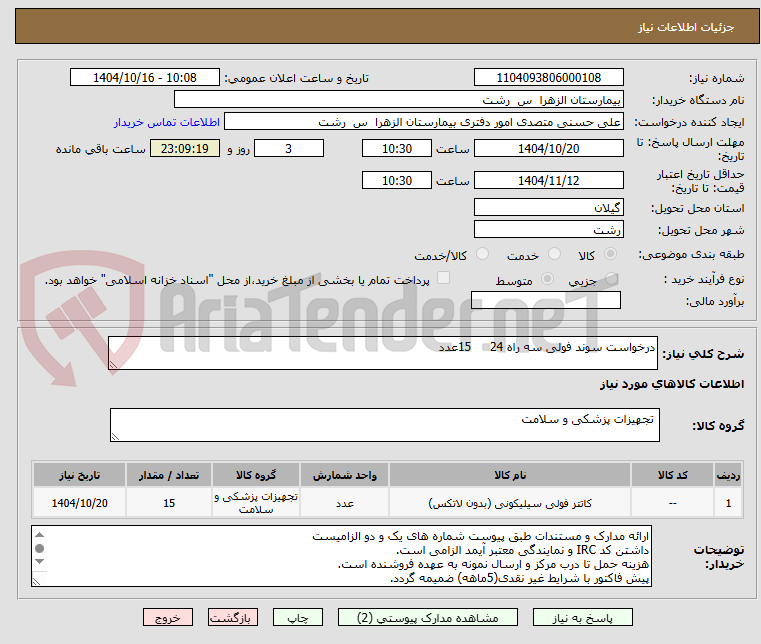Click the 'چاپ' print button
Image resolution: width=761 pixels, height=644 pixels.
(x=298, y=617)
